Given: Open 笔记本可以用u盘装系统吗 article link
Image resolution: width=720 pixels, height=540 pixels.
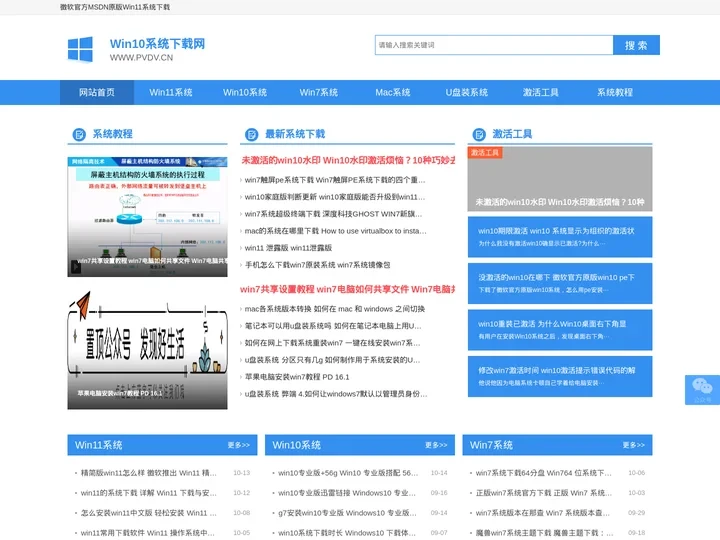Looking at the screenshot, I should pos(333,326).
